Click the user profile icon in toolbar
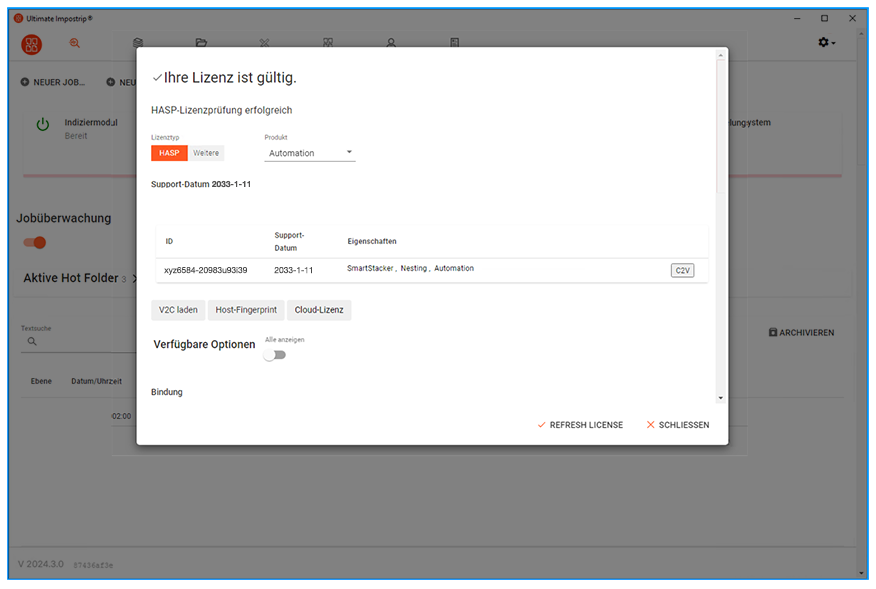876x589 pixels. (391, 43)
